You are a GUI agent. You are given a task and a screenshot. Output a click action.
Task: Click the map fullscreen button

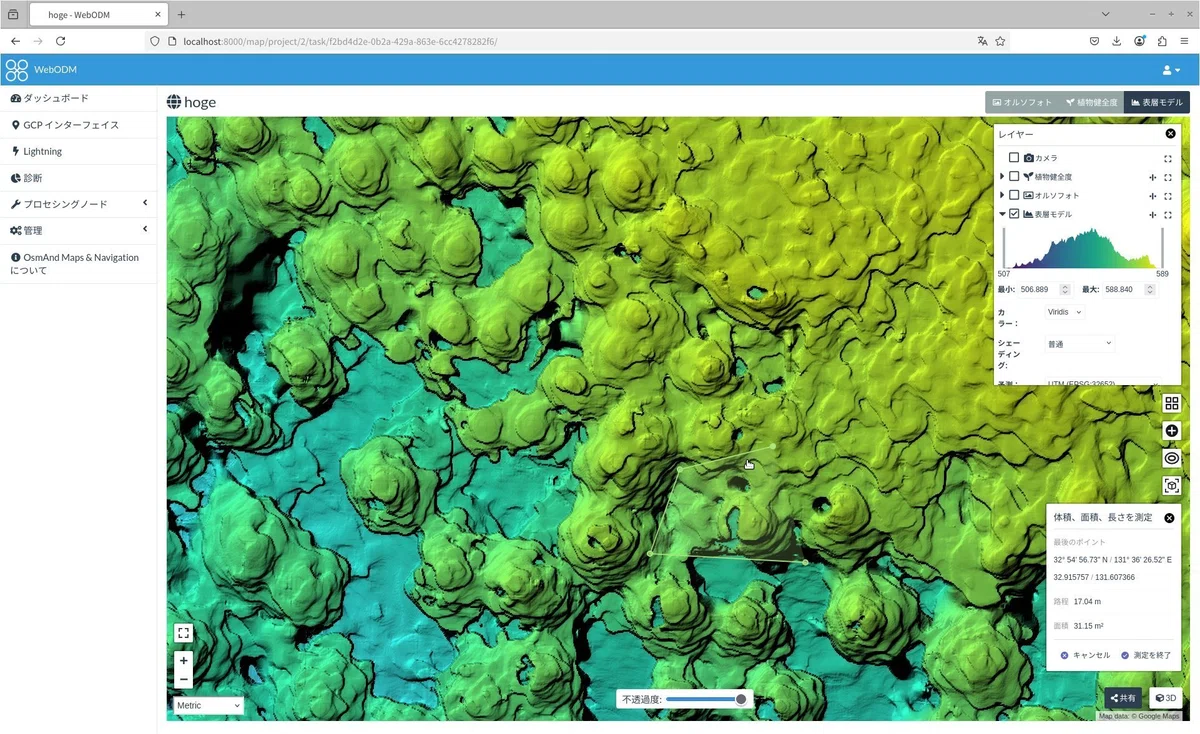[x=183, y=633]
